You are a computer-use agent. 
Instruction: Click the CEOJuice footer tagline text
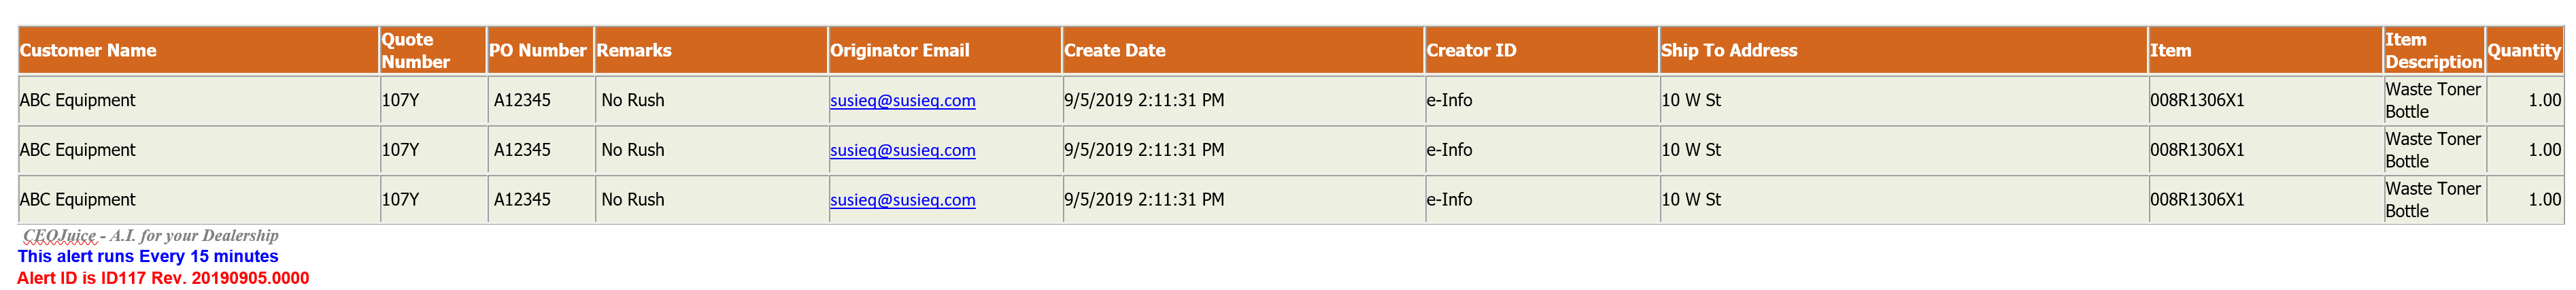coord(151,236)
